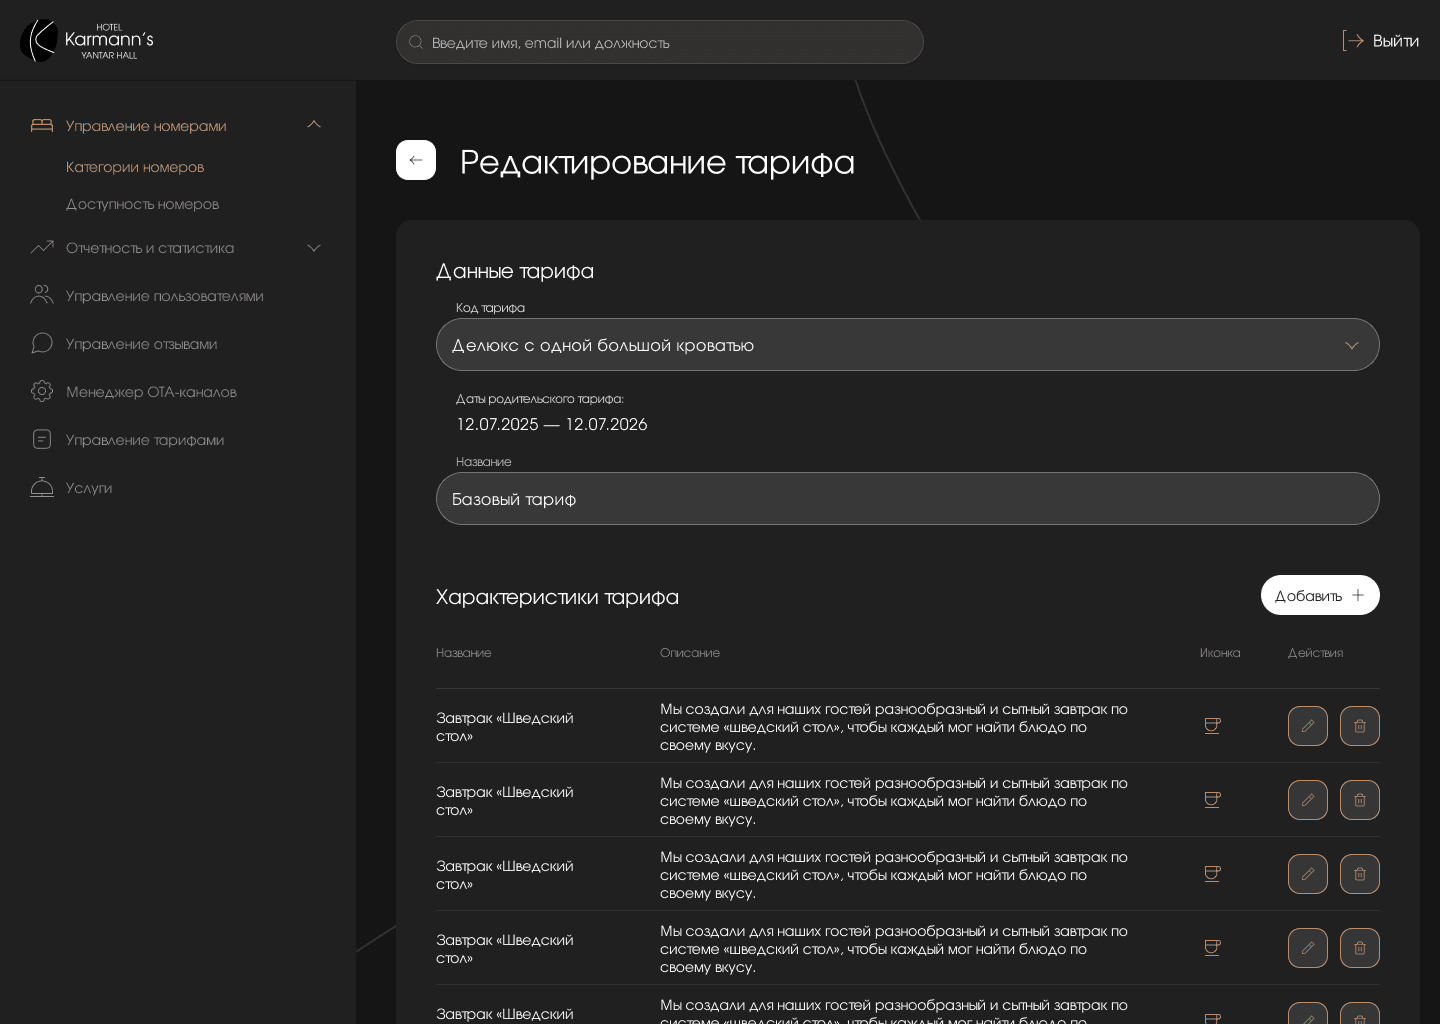The image size is (1440, 1024).
Task: Select the bed icon for Управление номерами
Action: point(42,125)
